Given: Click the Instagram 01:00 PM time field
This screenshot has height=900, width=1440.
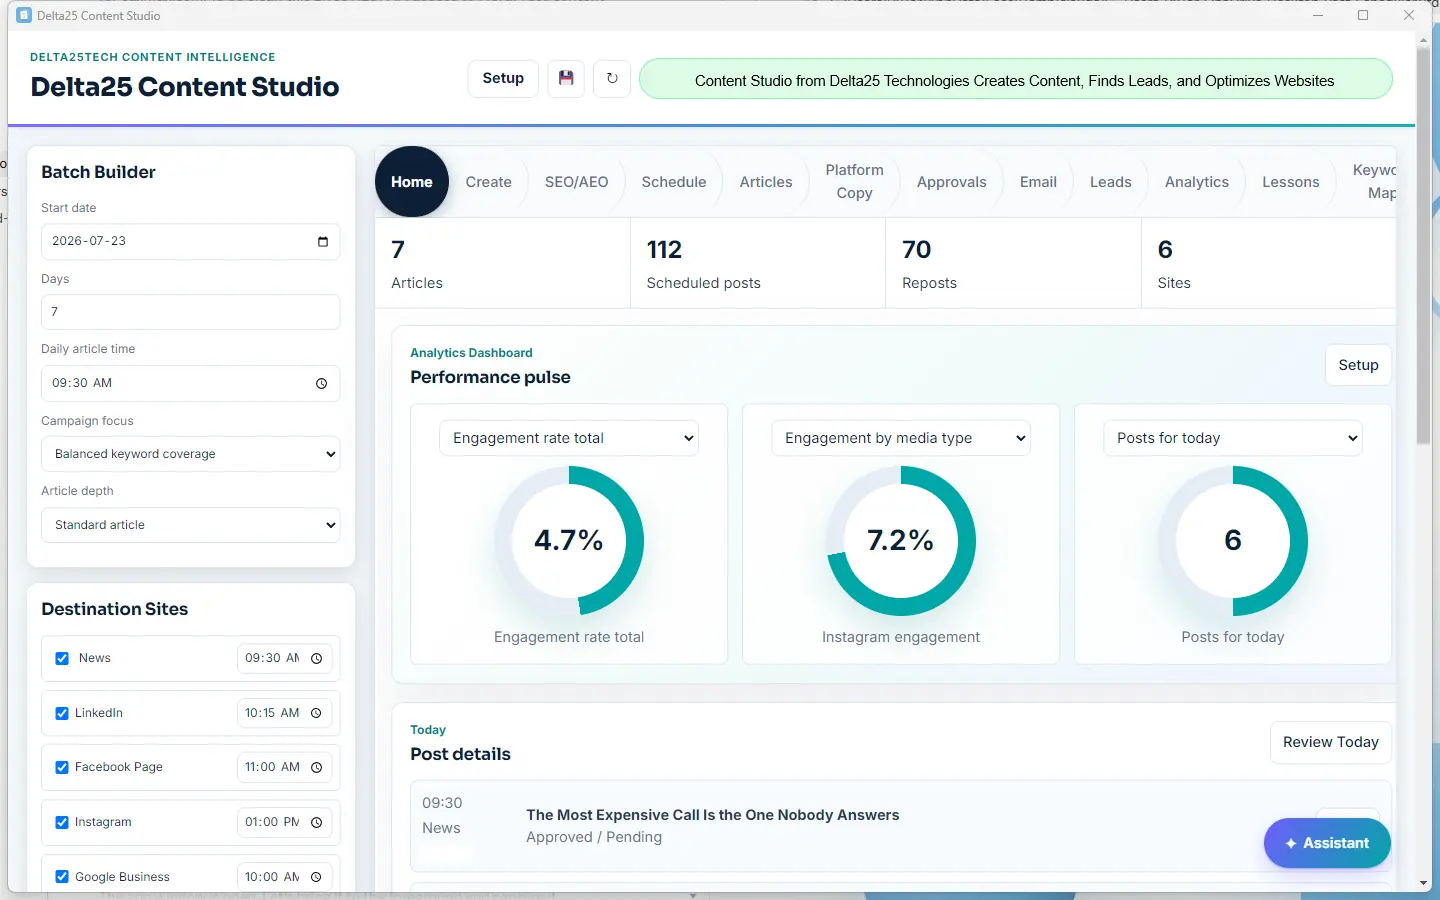Looking at the screenshot, I should click(284, 822).
